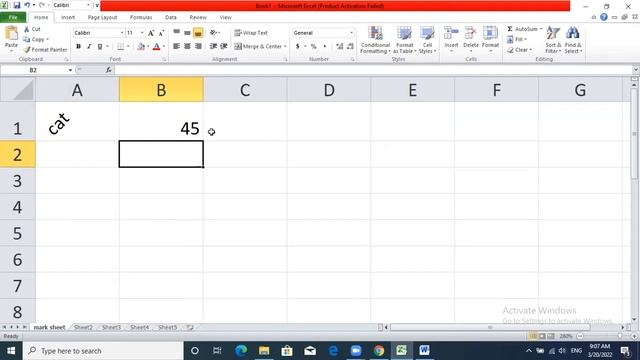Open the File tab
The image size is (640, 360).
click(13, 17)
